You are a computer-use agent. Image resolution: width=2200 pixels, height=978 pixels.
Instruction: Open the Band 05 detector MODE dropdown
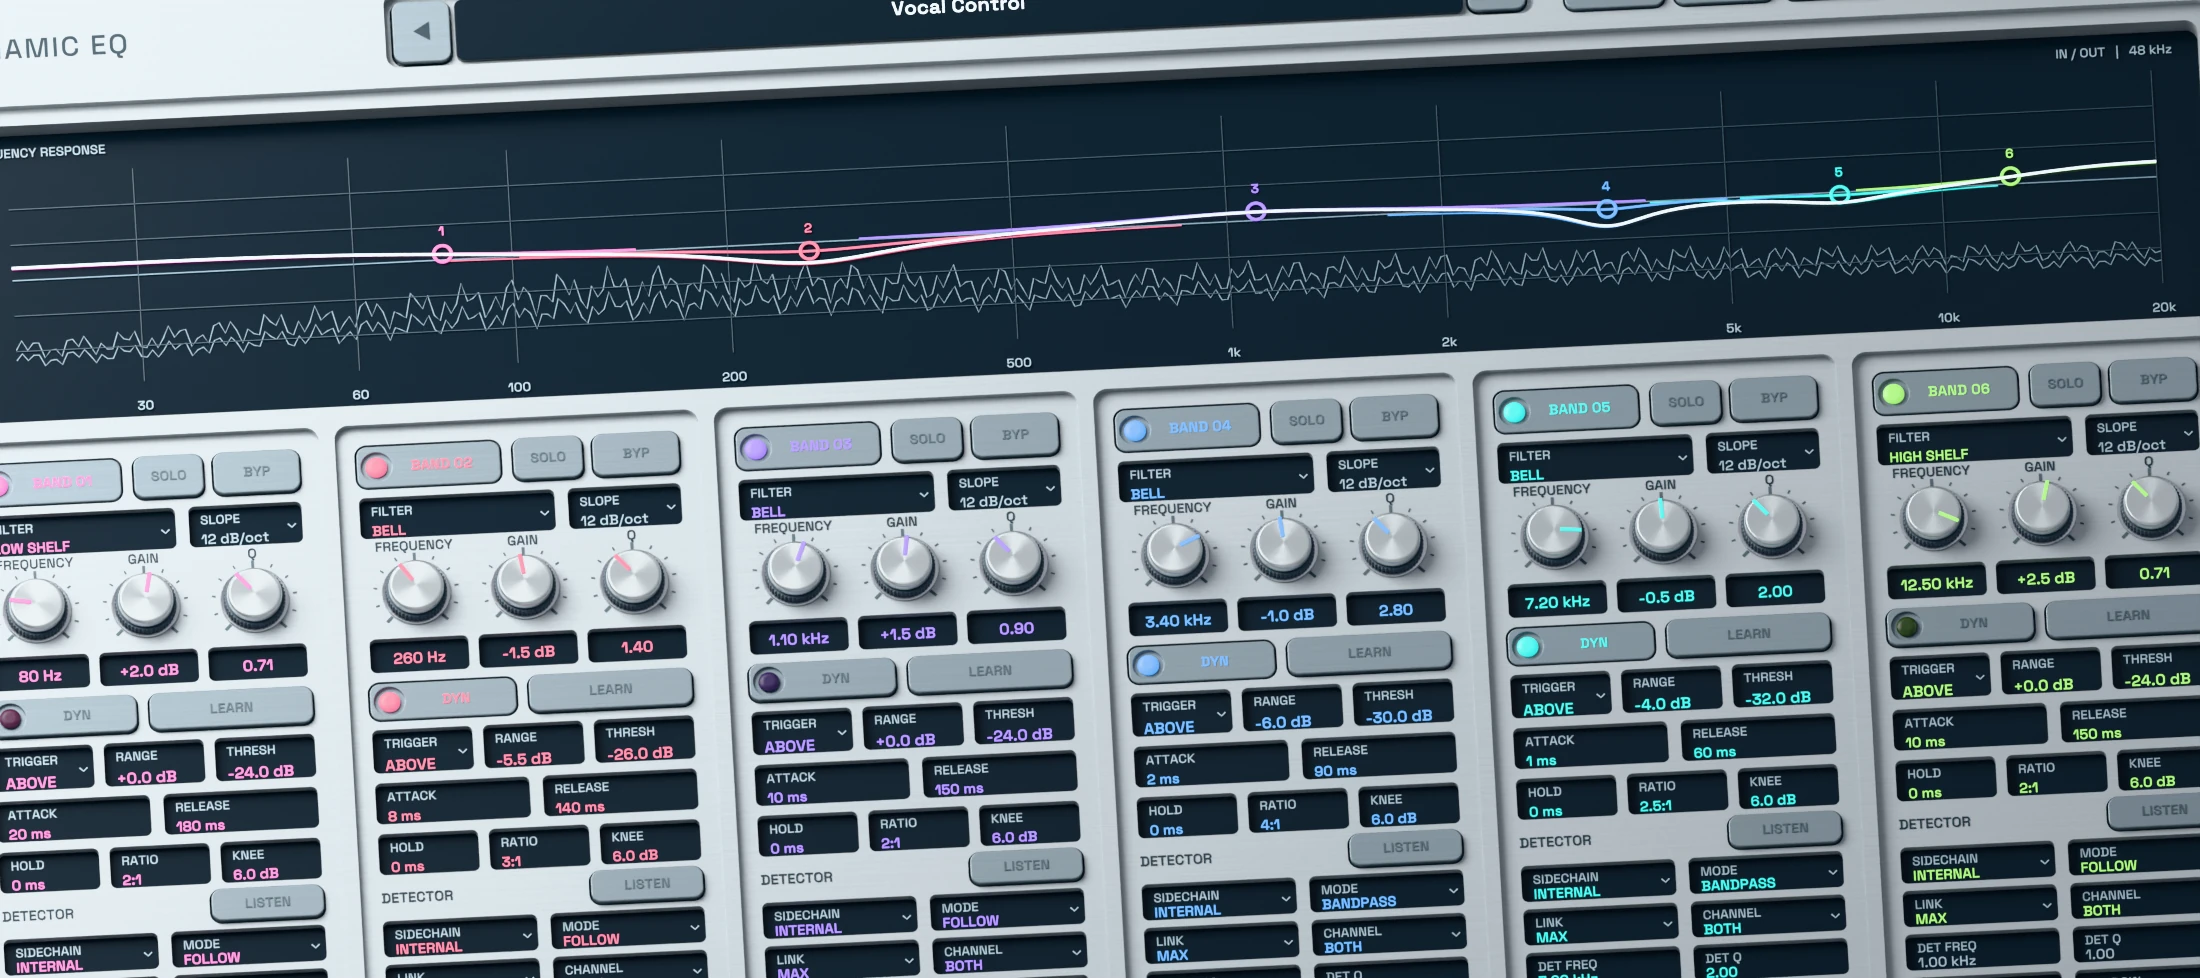click(x=1768, y=877)
